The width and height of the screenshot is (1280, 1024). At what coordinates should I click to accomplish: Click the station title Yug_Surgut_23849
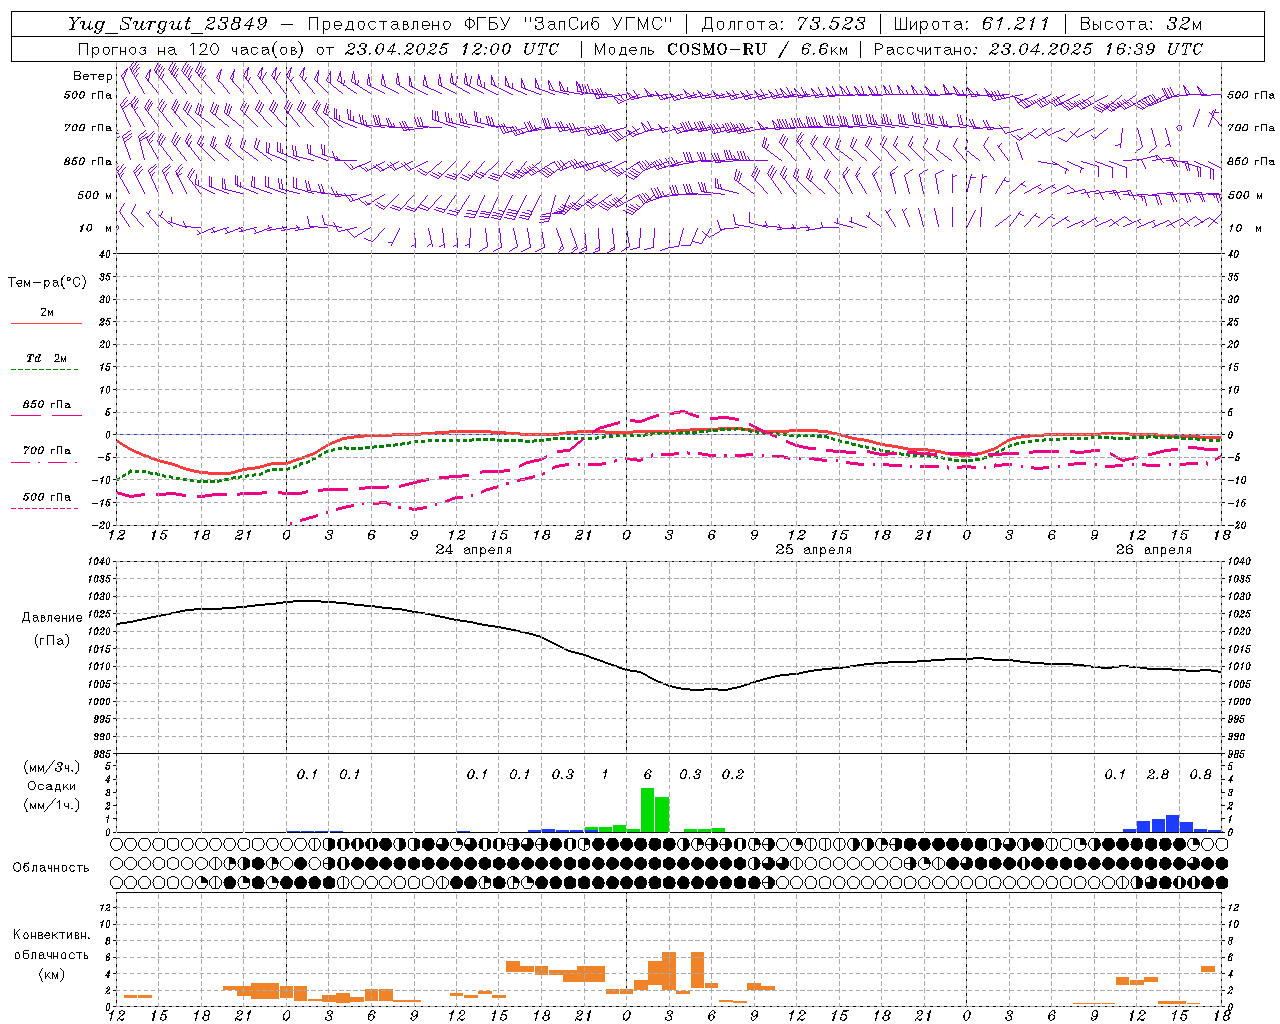167,24
